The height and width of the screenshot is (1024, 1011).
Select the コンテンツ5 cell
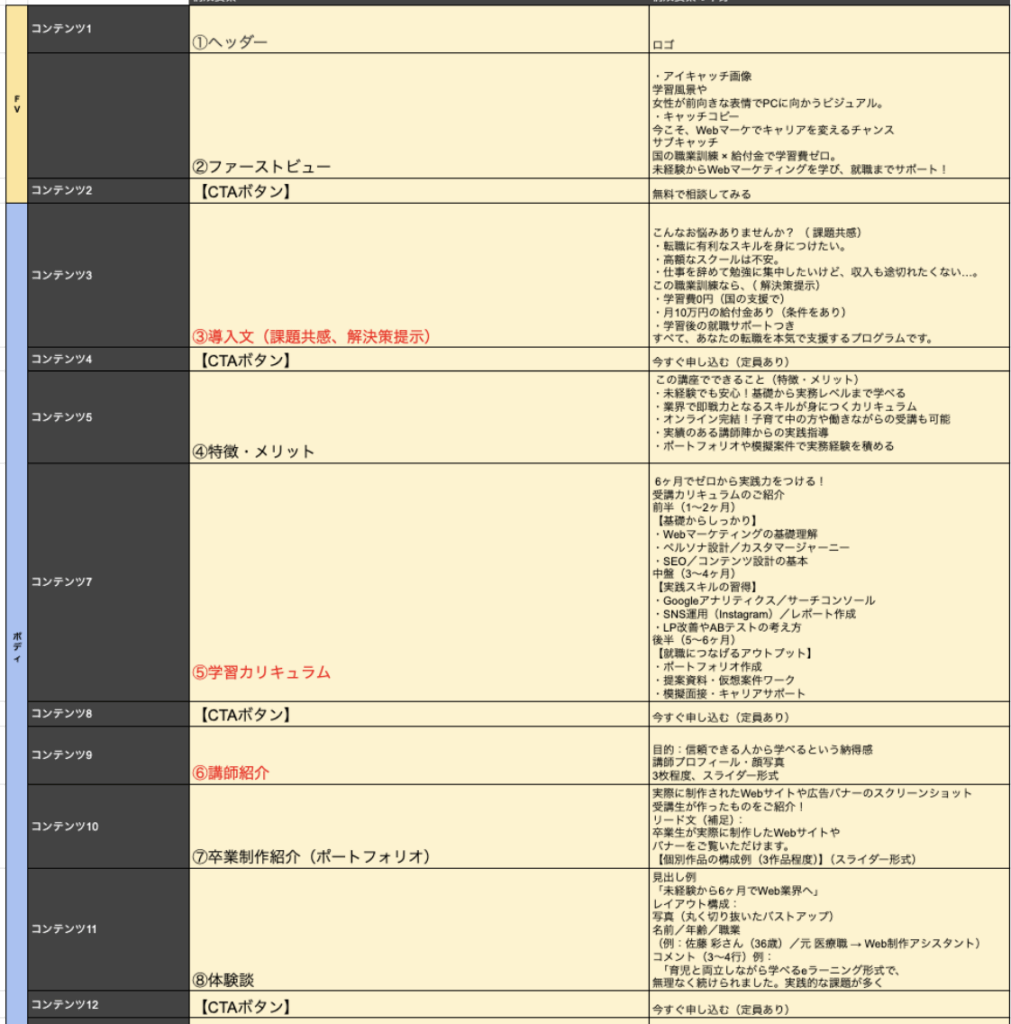click(x=108, y=417)
